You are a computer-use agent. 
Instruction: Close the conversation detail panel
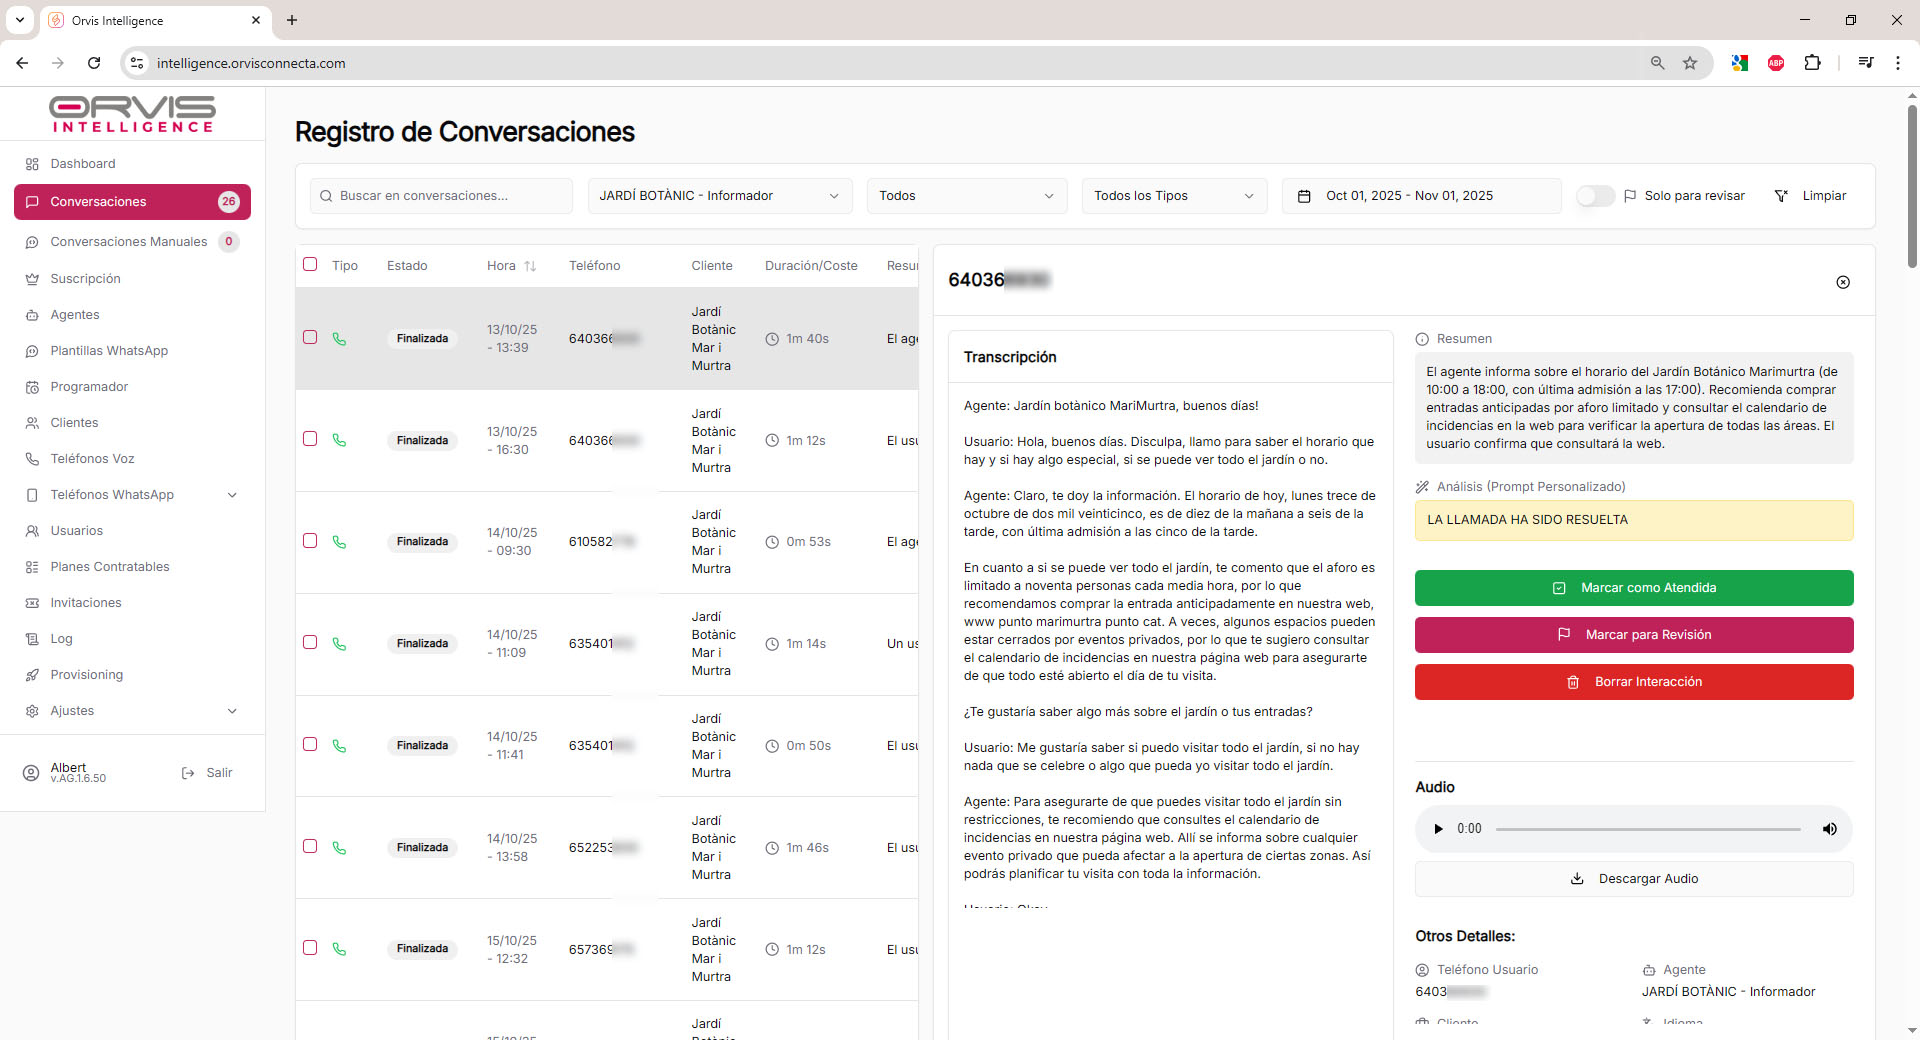1843,282
